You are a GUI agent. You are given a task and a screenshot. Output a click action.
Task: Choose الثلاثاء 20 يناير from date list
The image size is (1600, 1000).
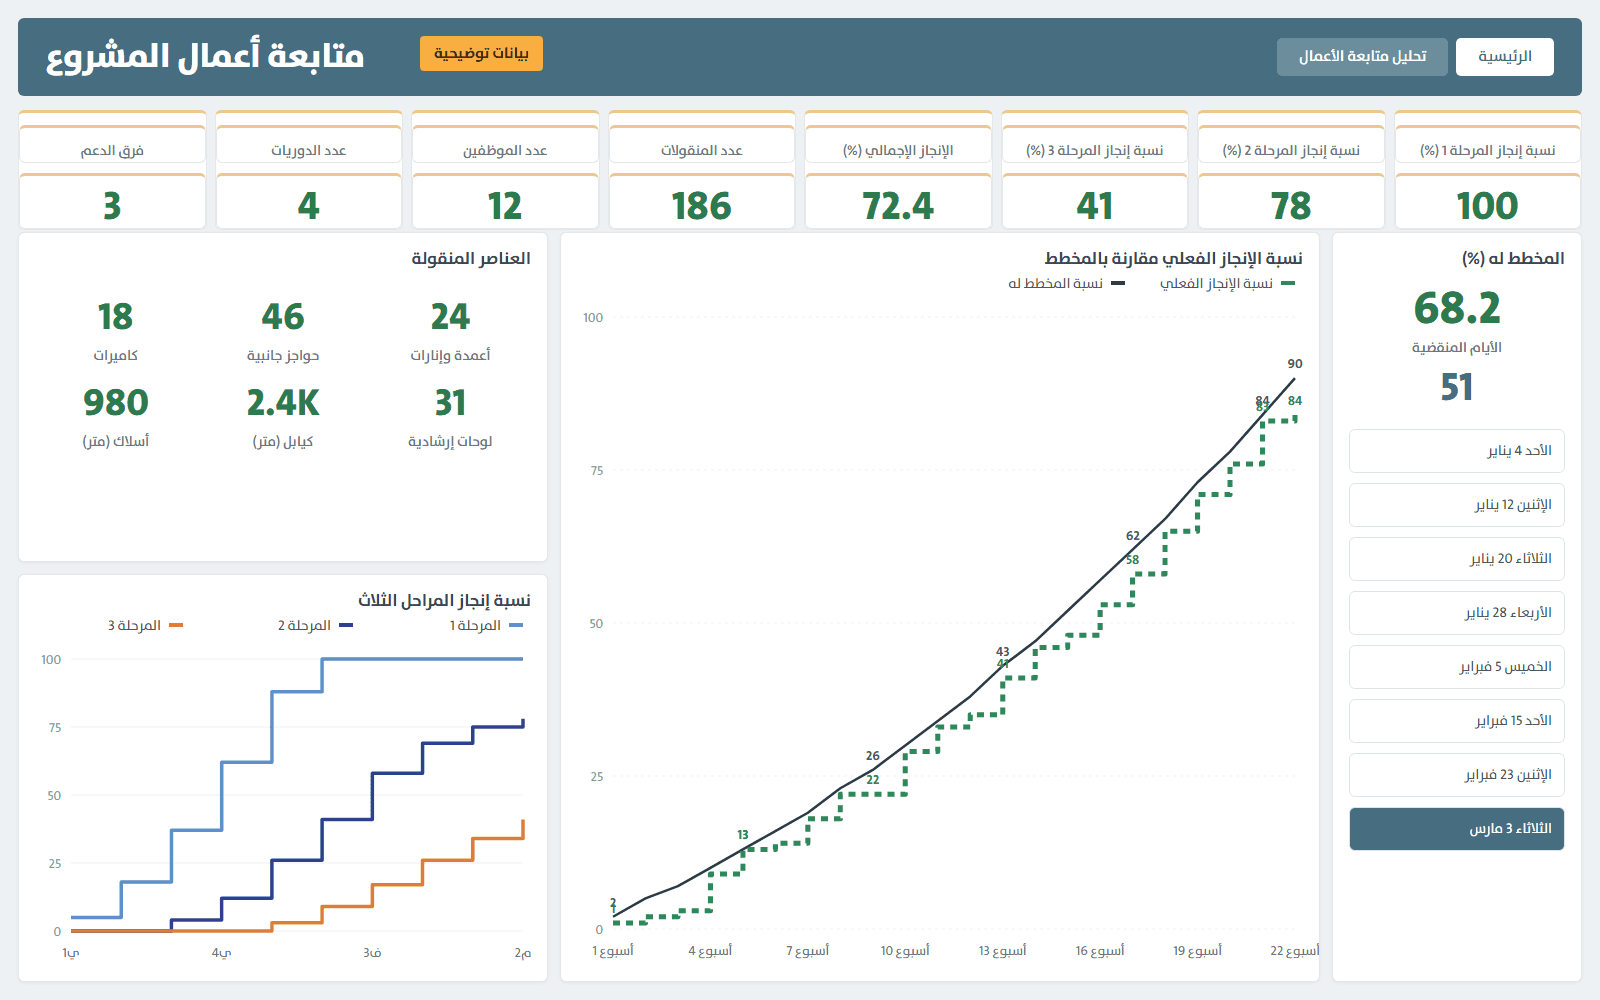point(1456,559)
